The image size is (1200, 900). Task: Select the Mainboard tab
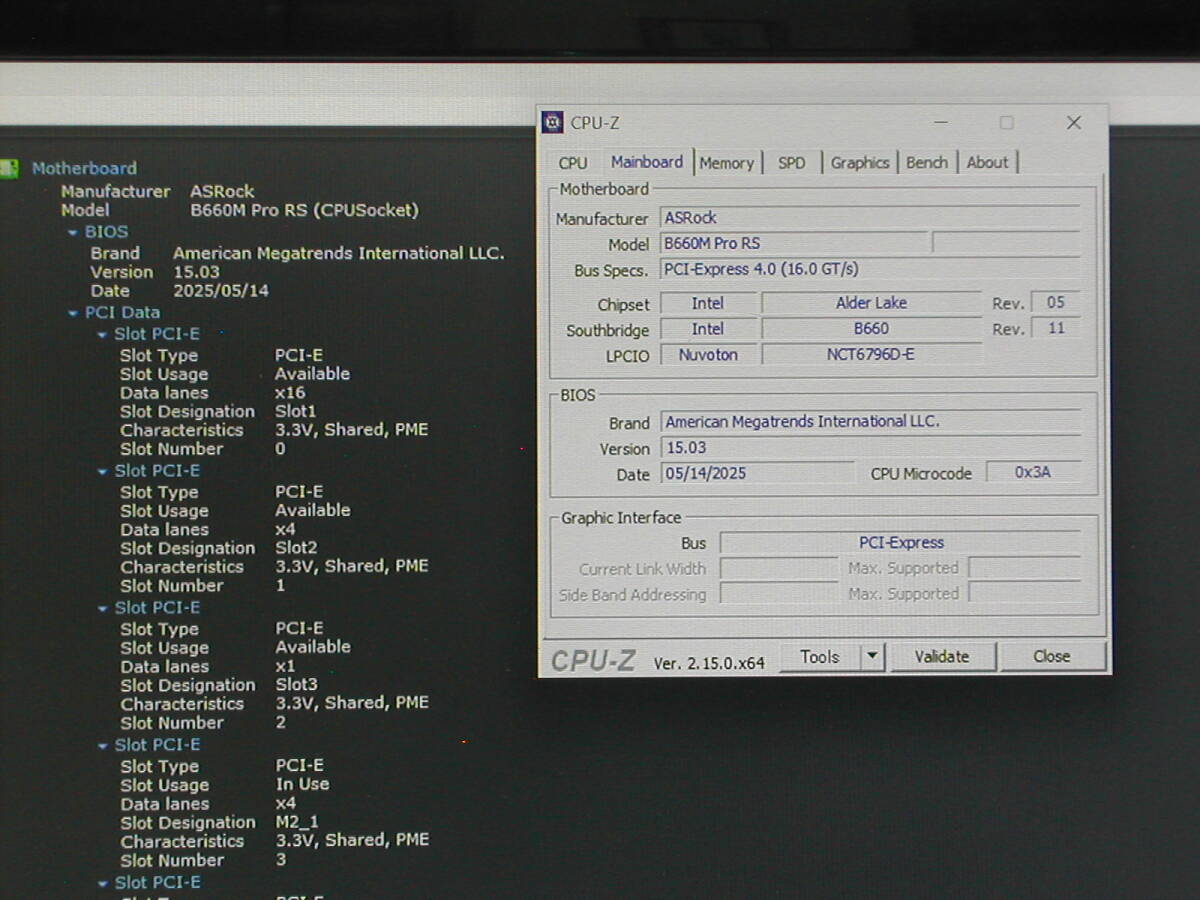[x=647, y=162]
